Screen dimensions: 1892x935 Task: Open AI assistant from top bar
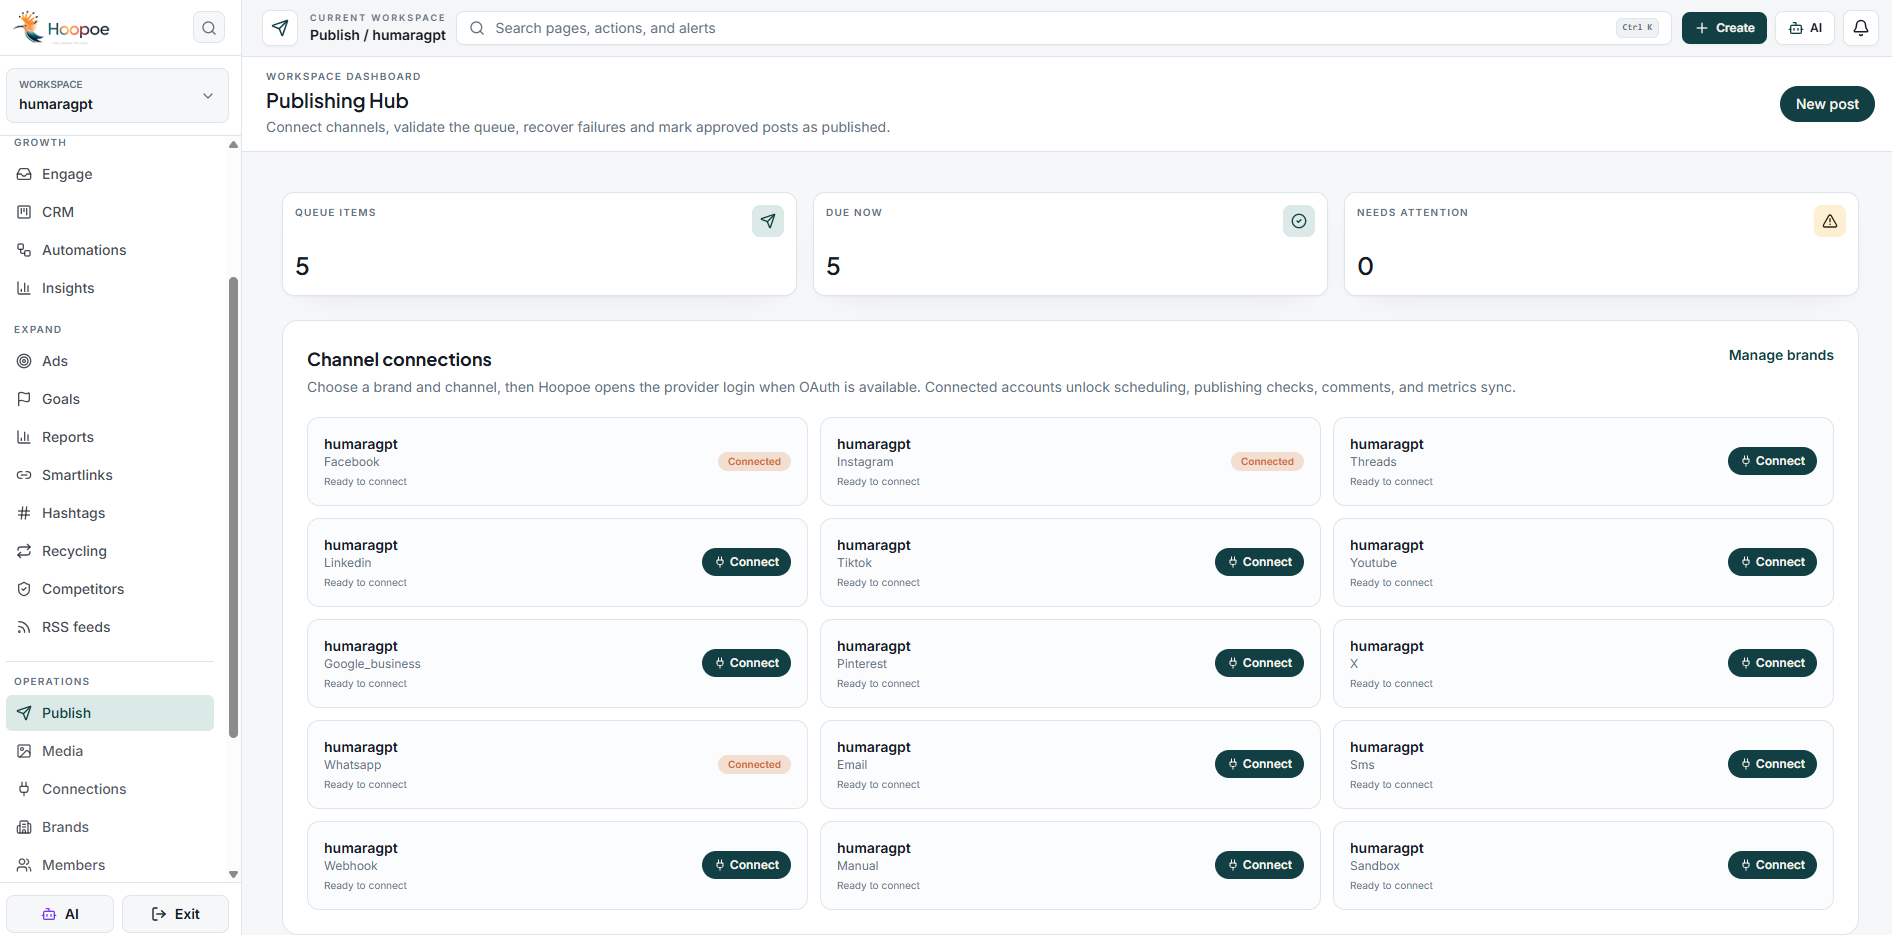[1805, 28]
